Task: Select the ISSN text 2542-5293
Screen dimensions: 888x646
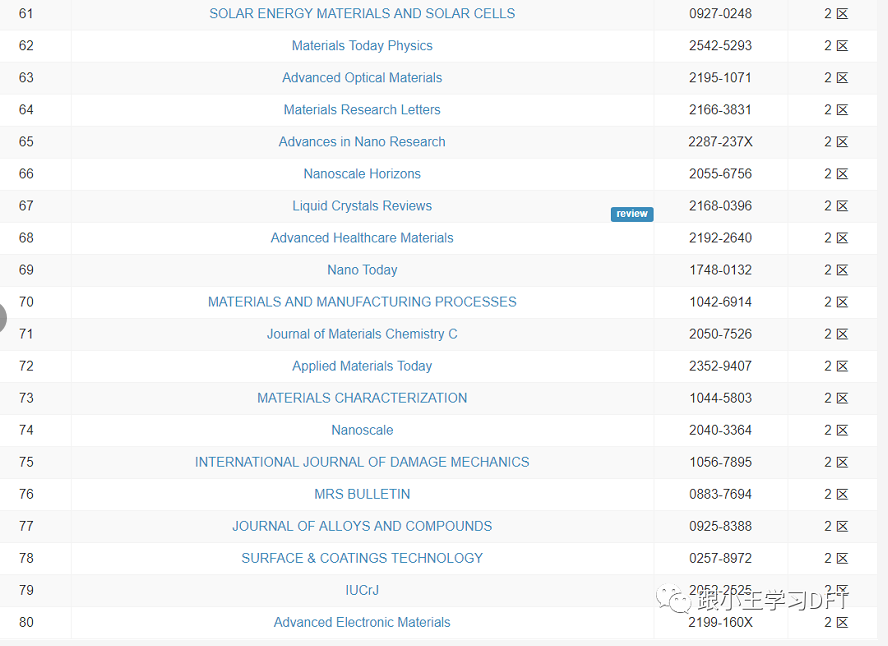Action: point(720,46)
